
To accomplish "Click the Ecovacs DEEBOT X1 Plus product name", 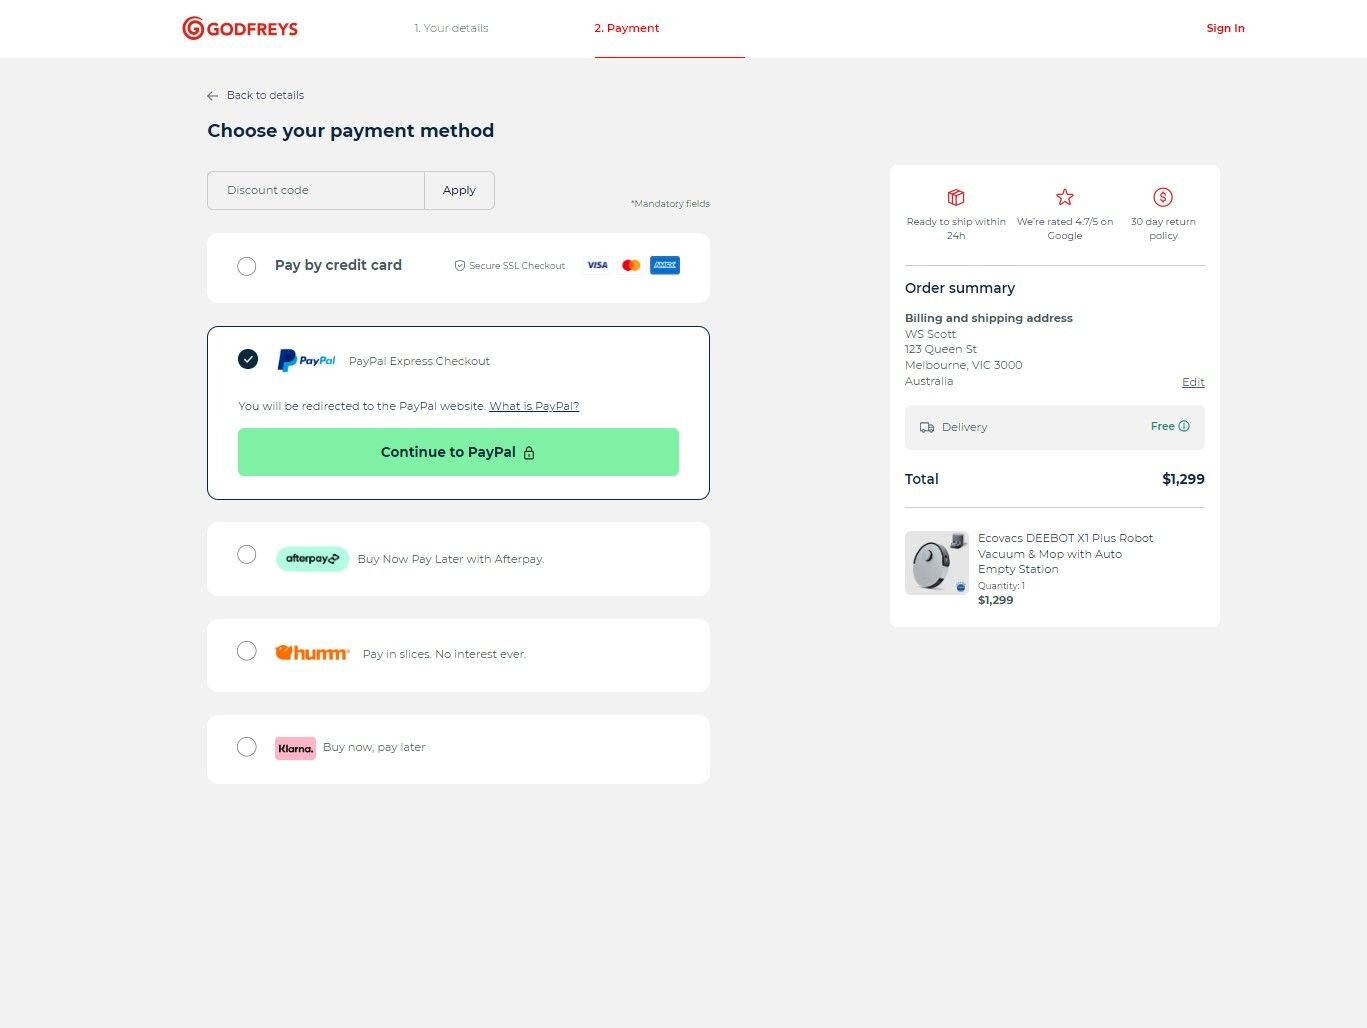I will [1065, 553].
